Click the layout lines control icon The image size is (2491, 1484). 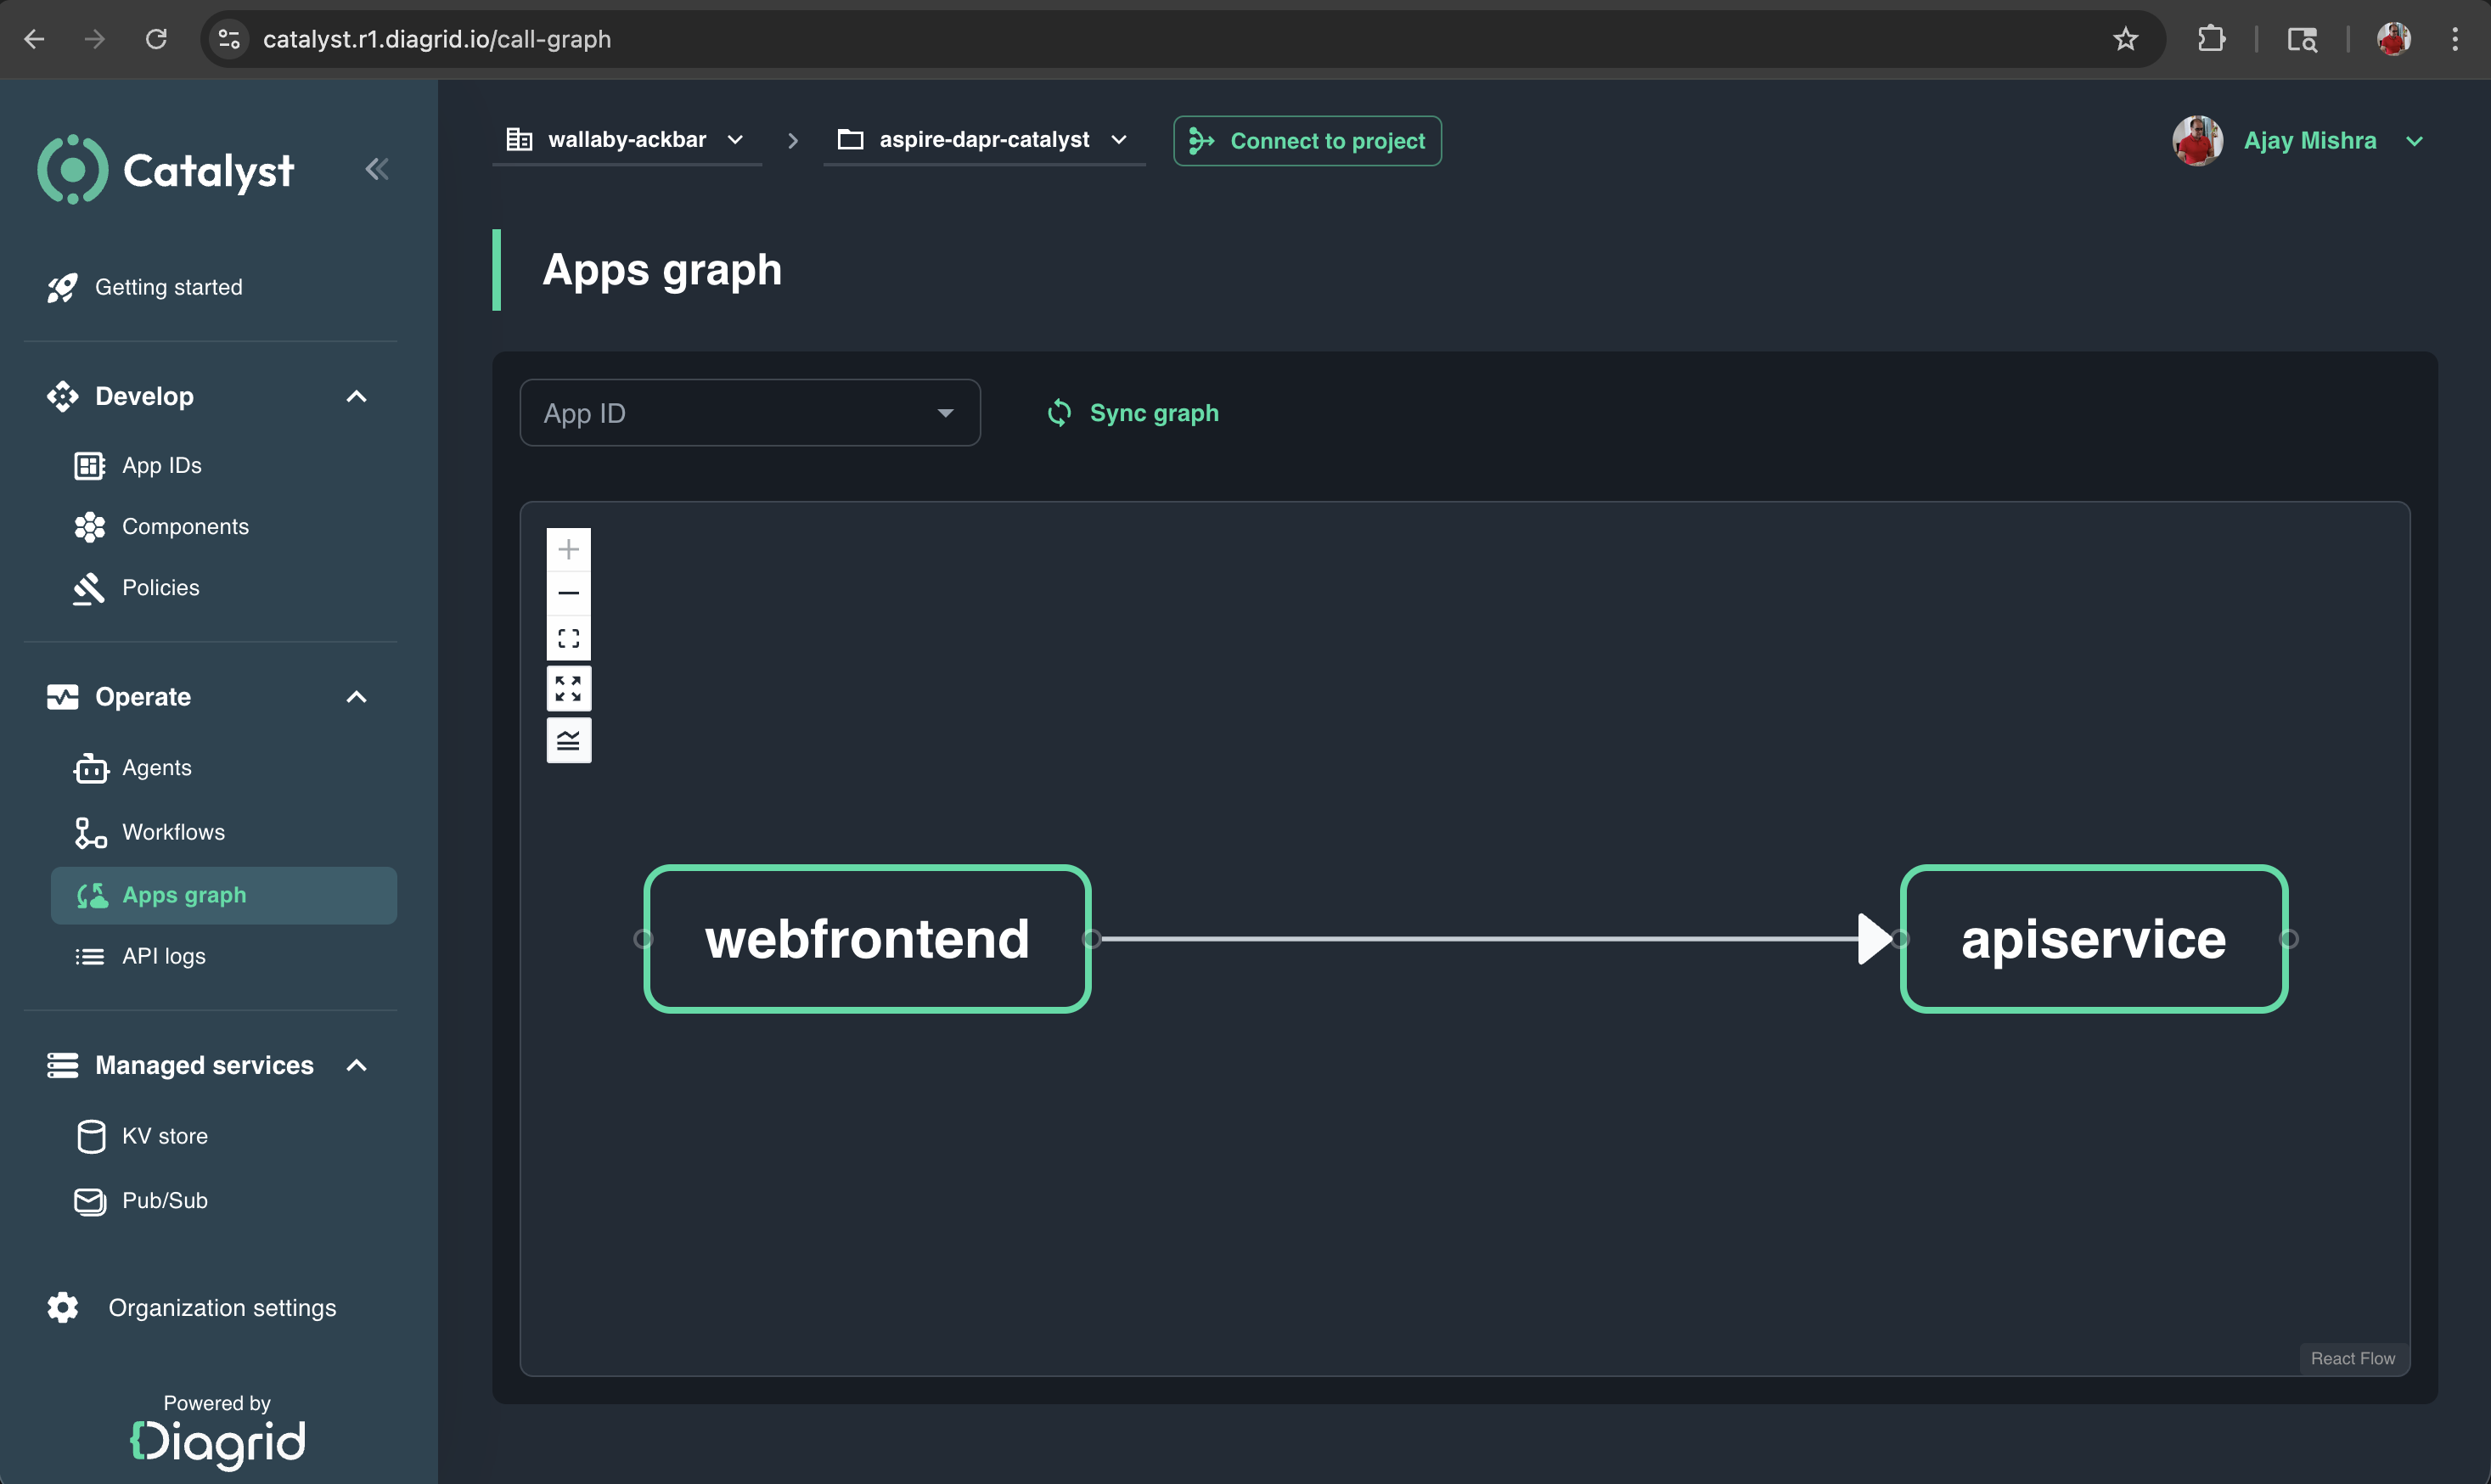568,740
